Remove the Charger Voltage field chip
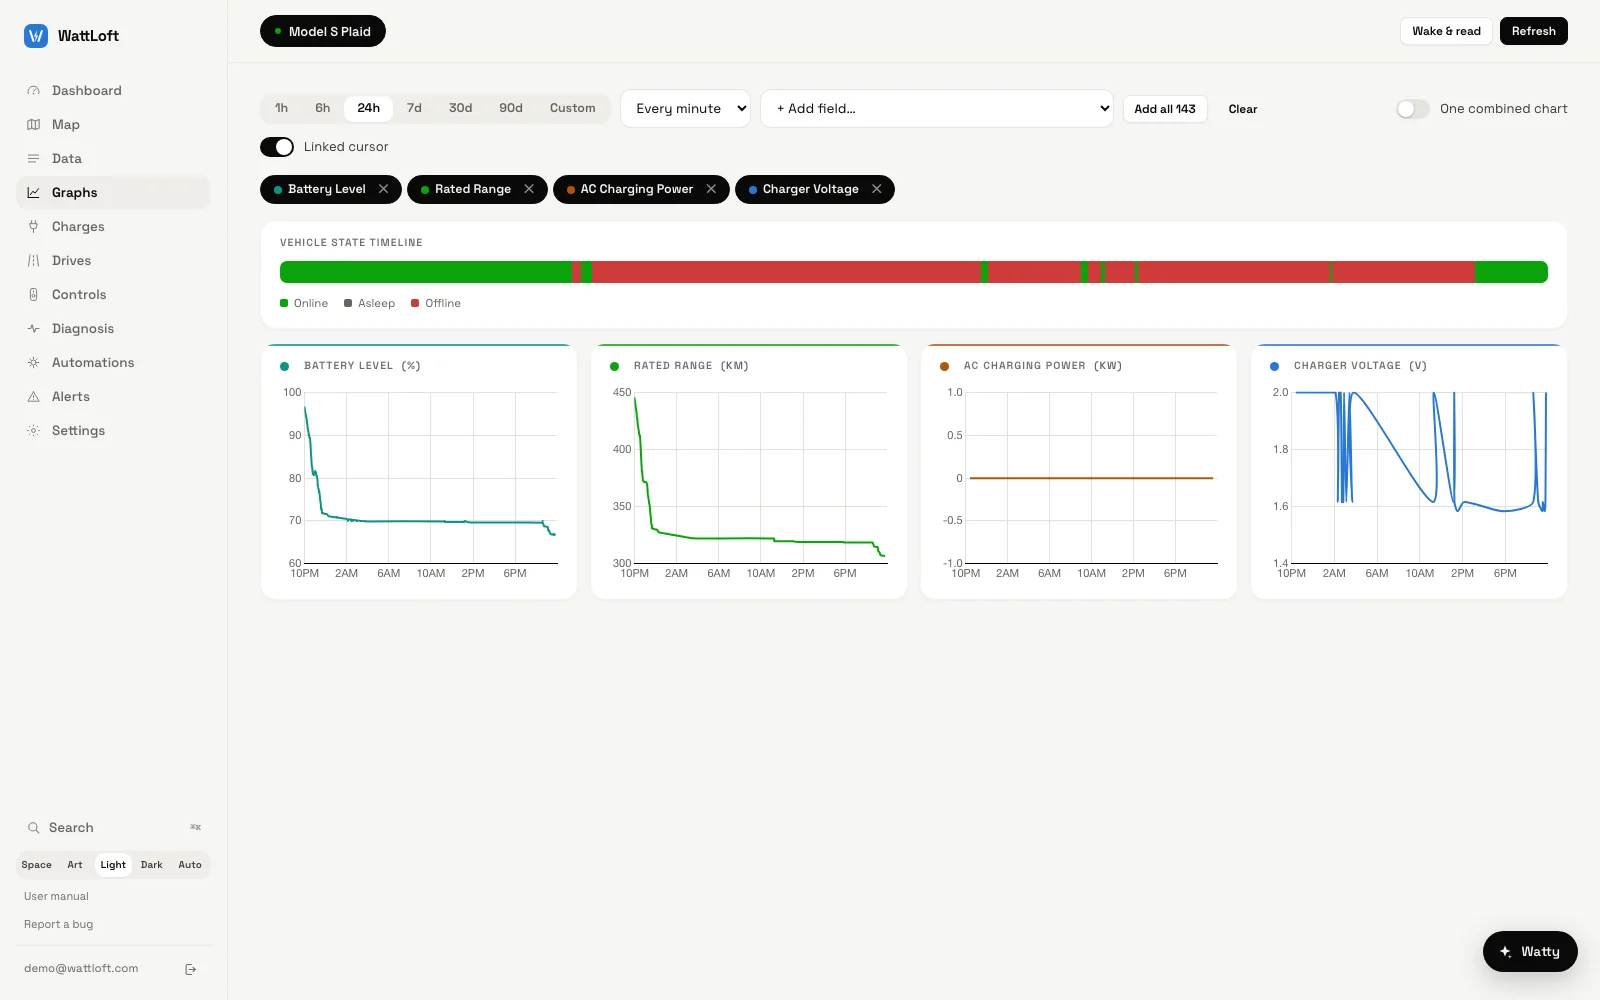This screenshot has width=1600, height=1000. click(877, 189)
